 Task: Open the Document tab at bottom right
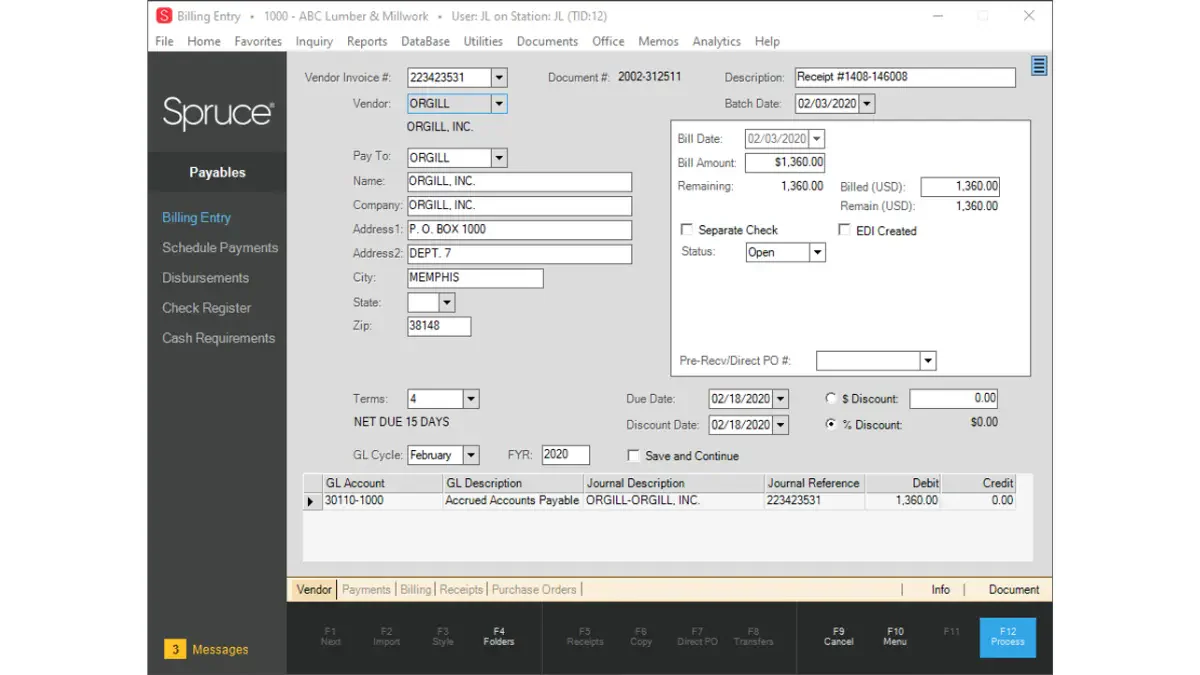point(1014,590)
